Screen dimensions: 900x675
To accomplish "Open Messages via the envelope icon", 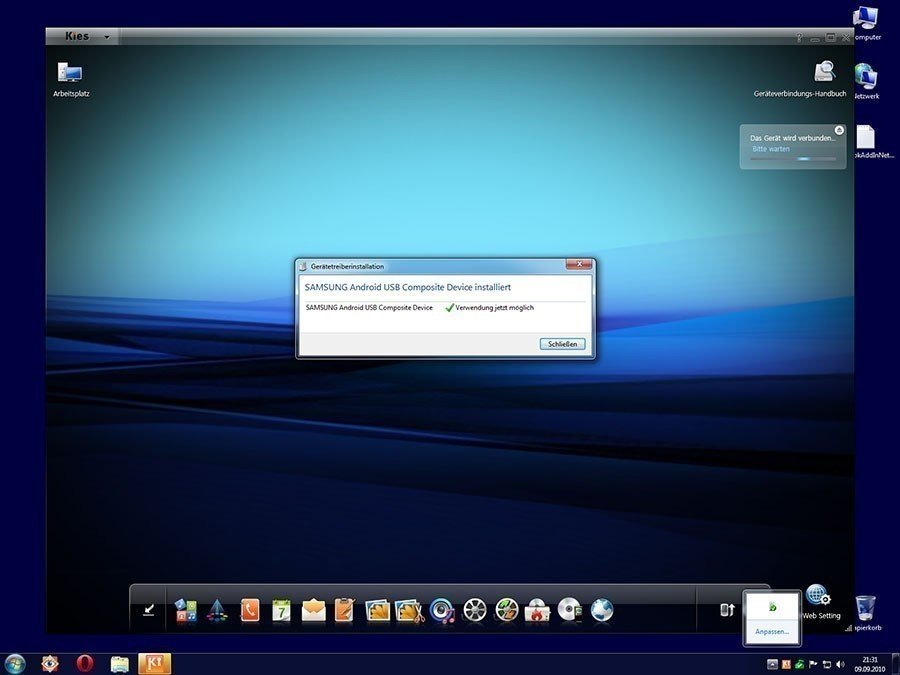I will point(313,611).
